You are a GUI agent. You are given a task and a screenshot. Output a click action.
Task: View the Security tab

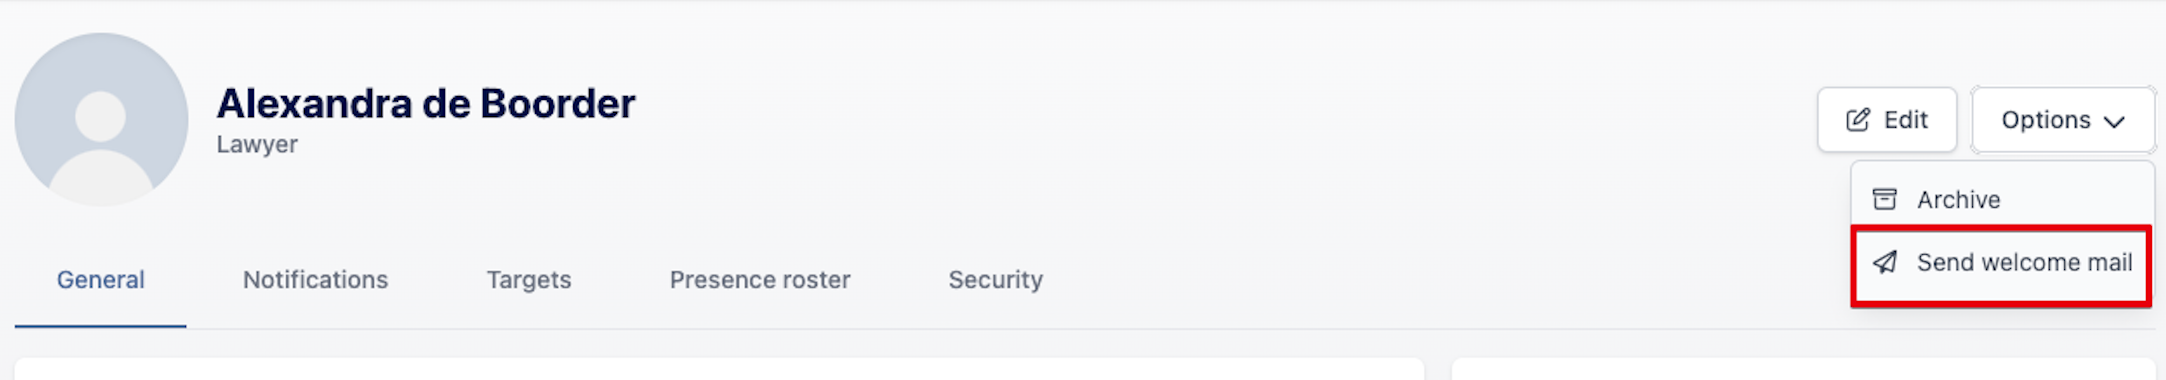coord(995,280)
